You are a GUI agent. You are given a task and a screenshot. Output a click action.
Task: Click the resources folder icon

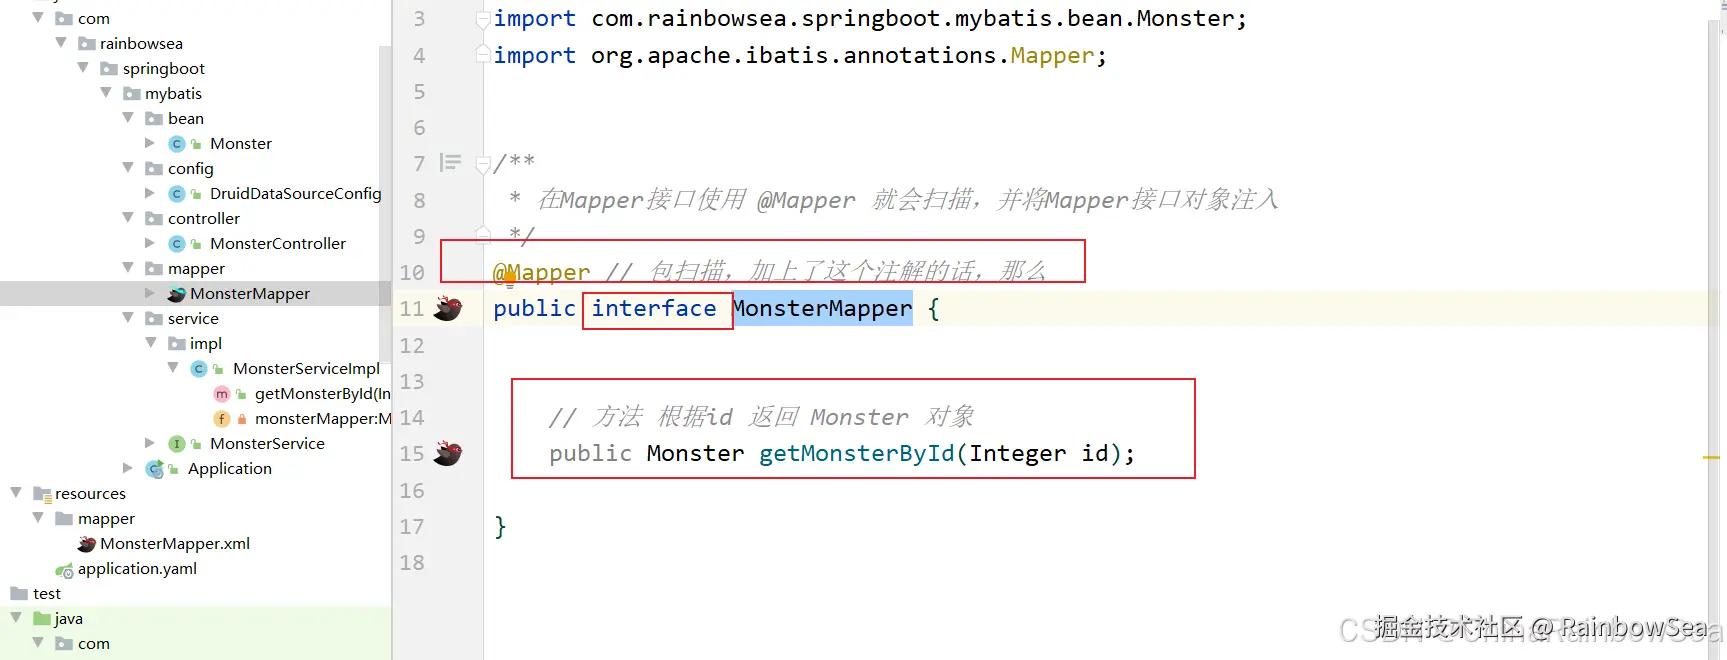click(x=42, y=494)
